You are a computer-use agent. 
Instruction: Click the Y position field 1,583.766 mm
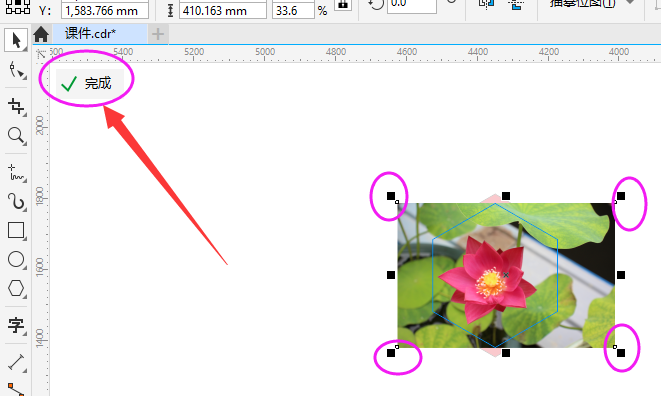click(105, 11)
